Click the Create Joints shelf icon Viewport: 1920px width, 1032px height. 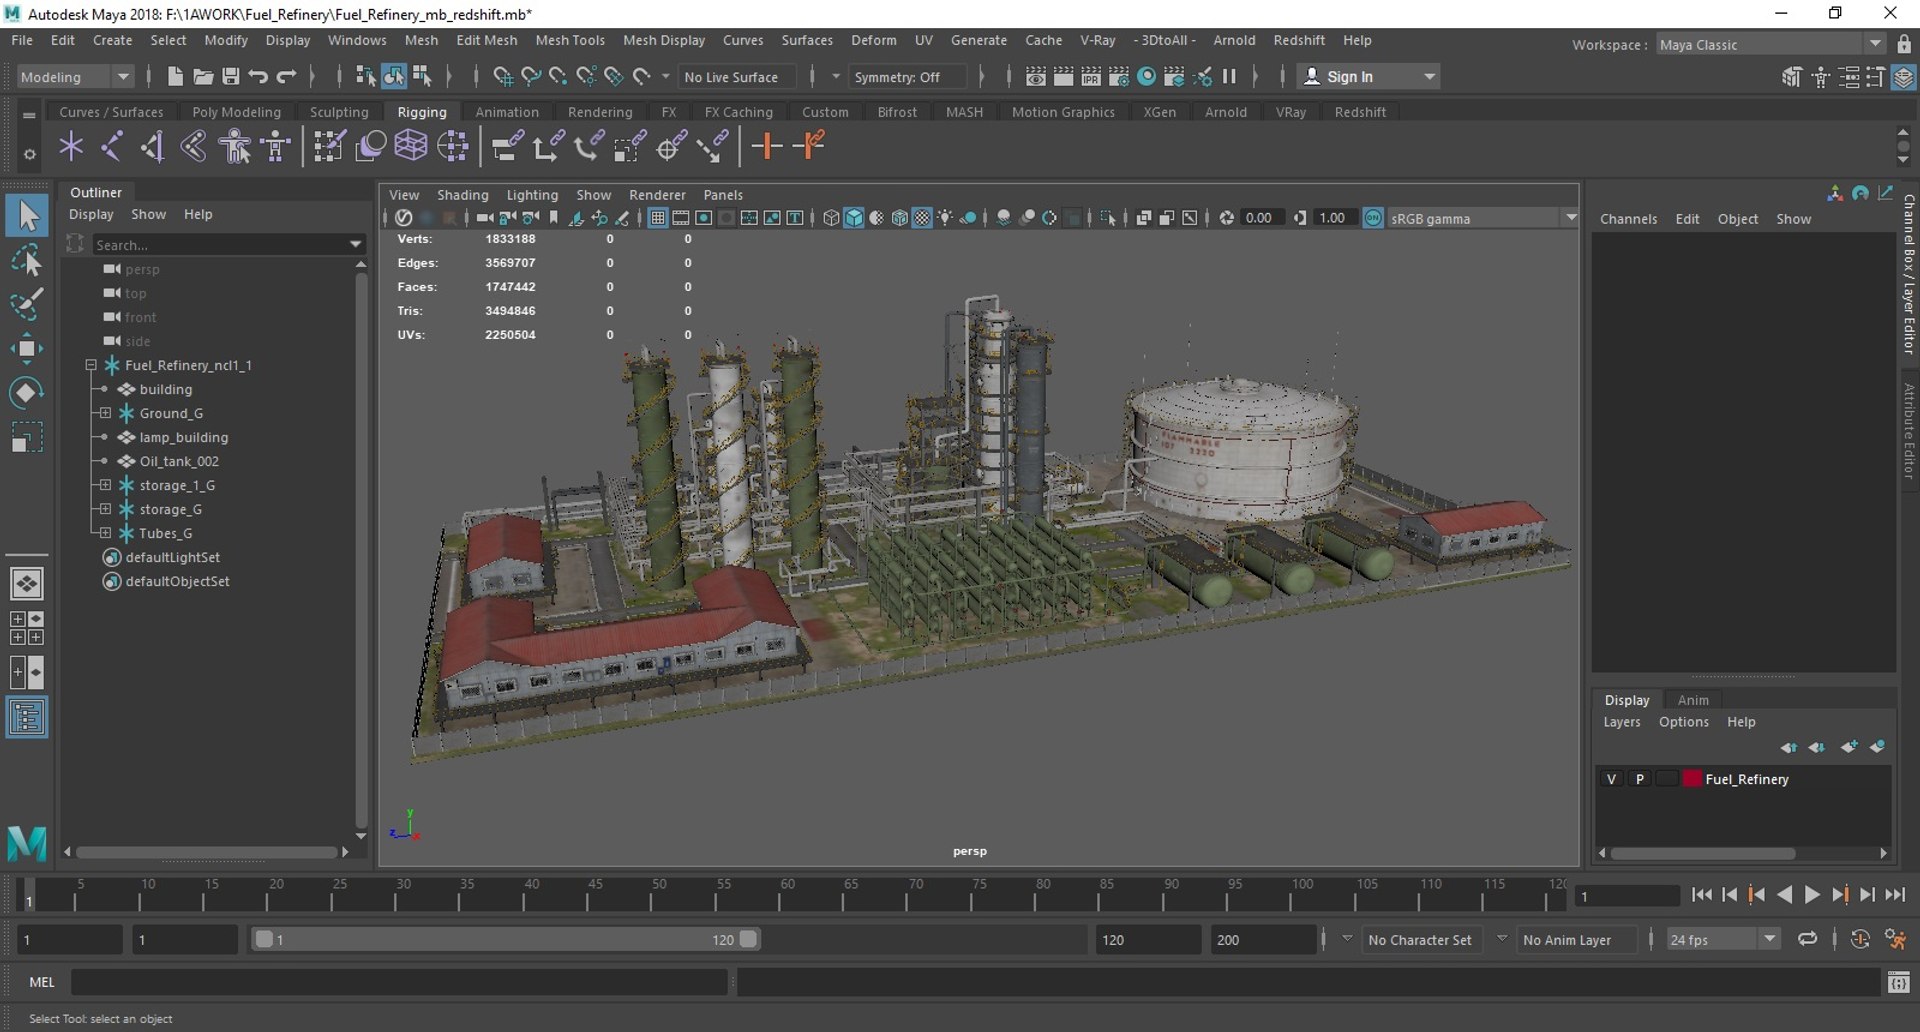[112, 147]
